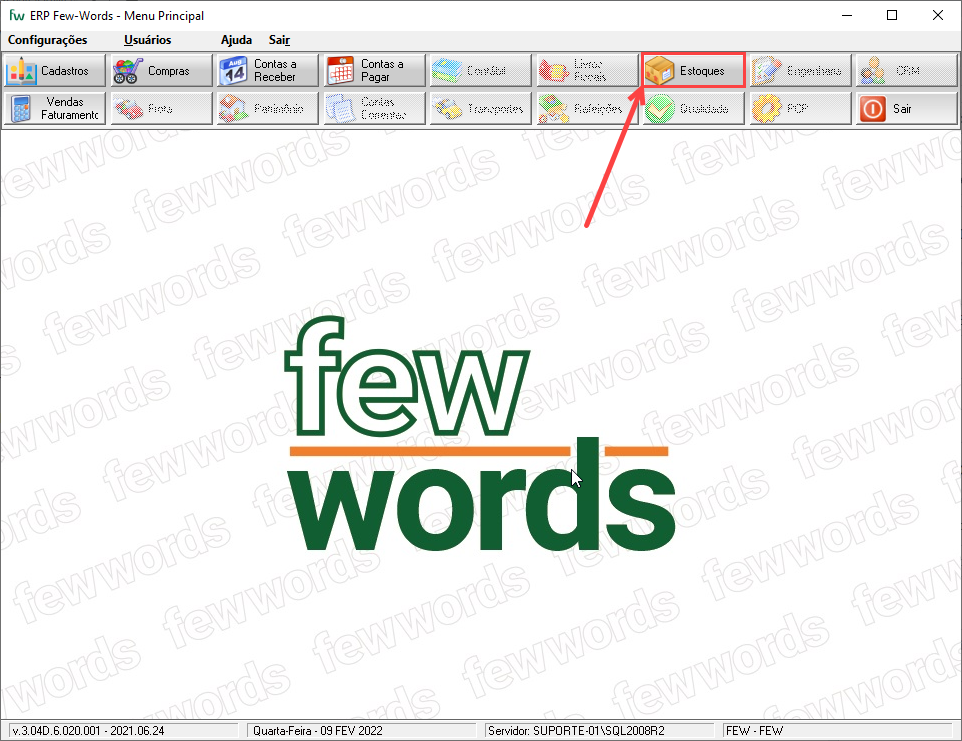Click the PCP gear module button
Screen dimensions: 962x741
coord(801,109)
